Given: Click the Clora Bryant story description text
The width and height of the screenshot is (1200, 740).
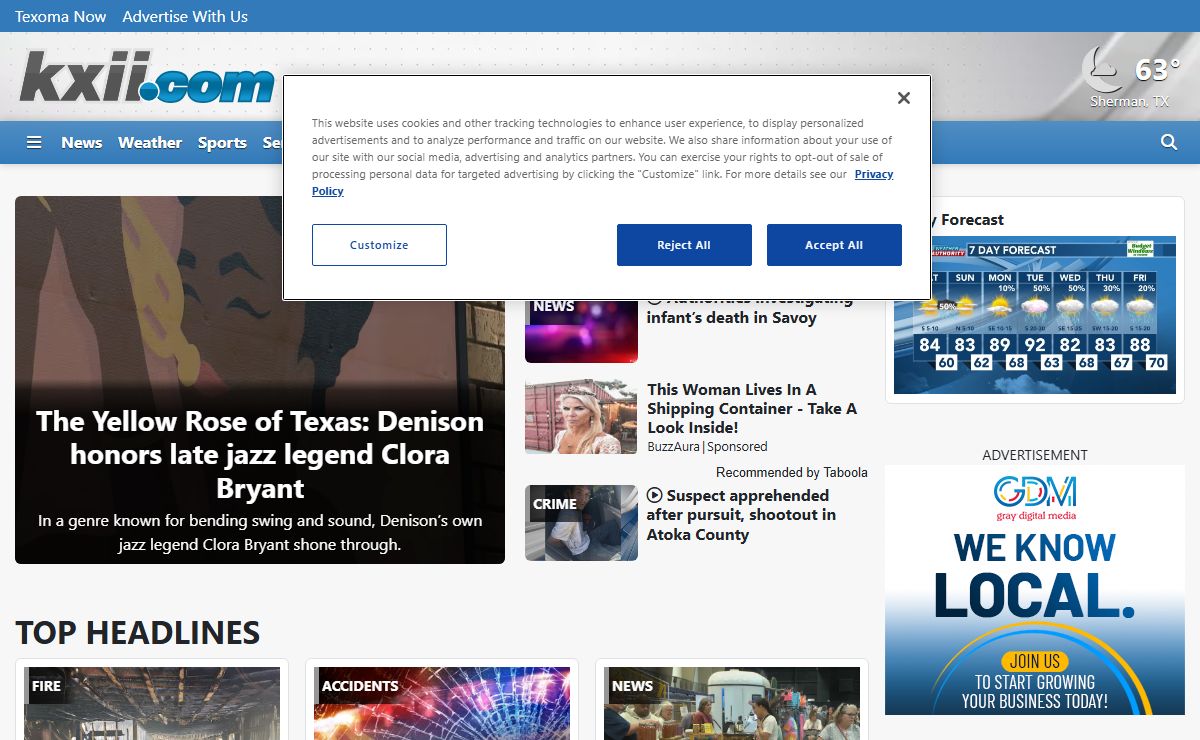Looking at the screenshot, I should [x=260, y=533].
